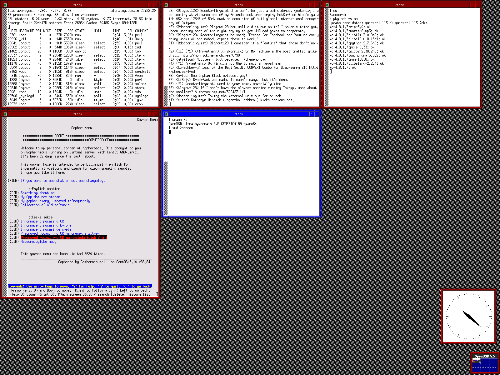Click the scrollbar of the file-listing terminal

(x=327, y=57)
